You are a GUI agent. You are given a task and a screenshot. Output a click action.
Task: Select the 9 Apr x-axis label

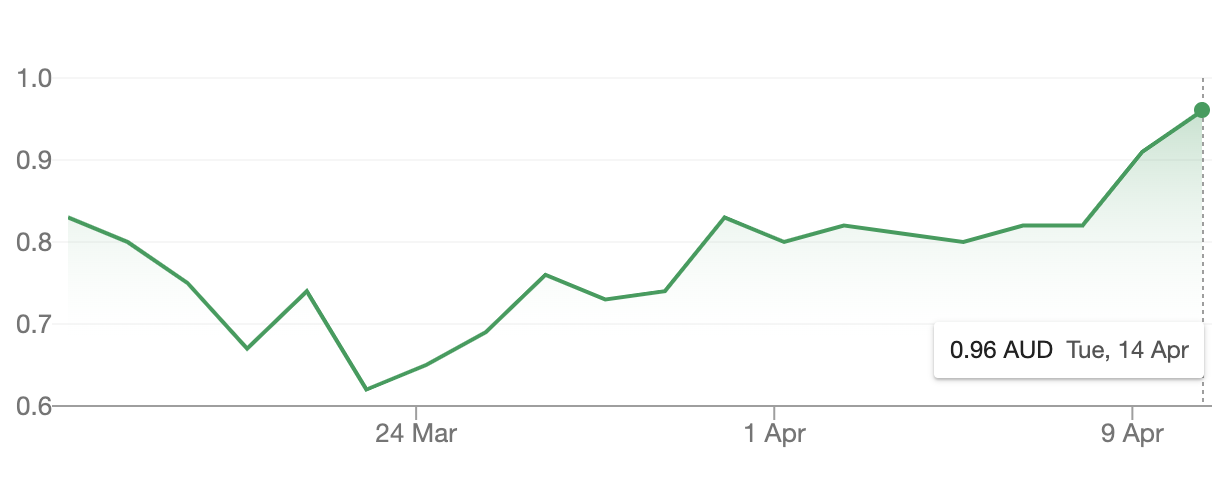(1133, 434)
